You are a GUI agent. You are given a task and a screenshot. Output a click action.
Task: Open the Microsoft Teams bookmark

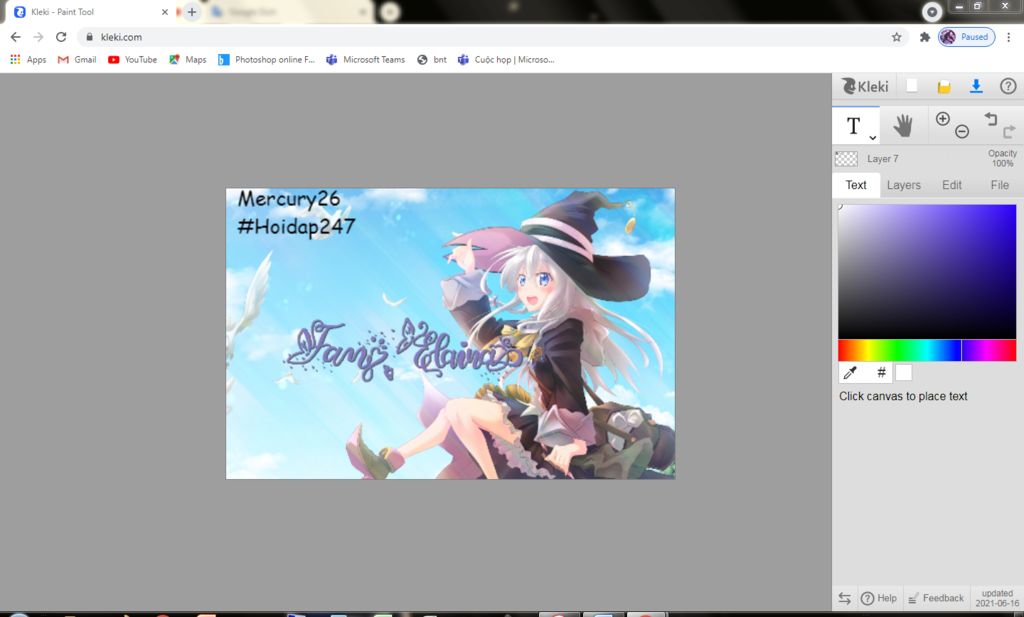coord(366,59)
